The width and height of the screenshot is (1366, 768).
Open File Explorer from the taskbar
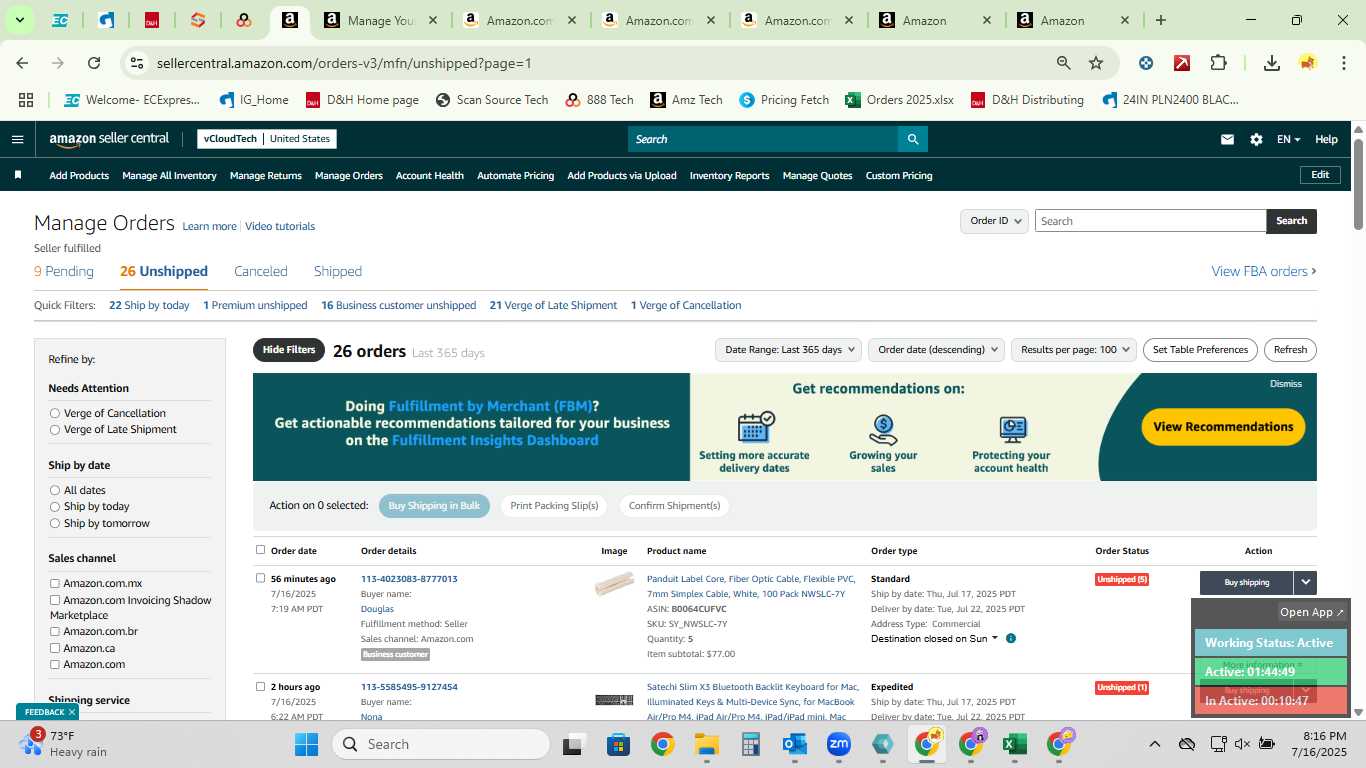tap(707, 744)
